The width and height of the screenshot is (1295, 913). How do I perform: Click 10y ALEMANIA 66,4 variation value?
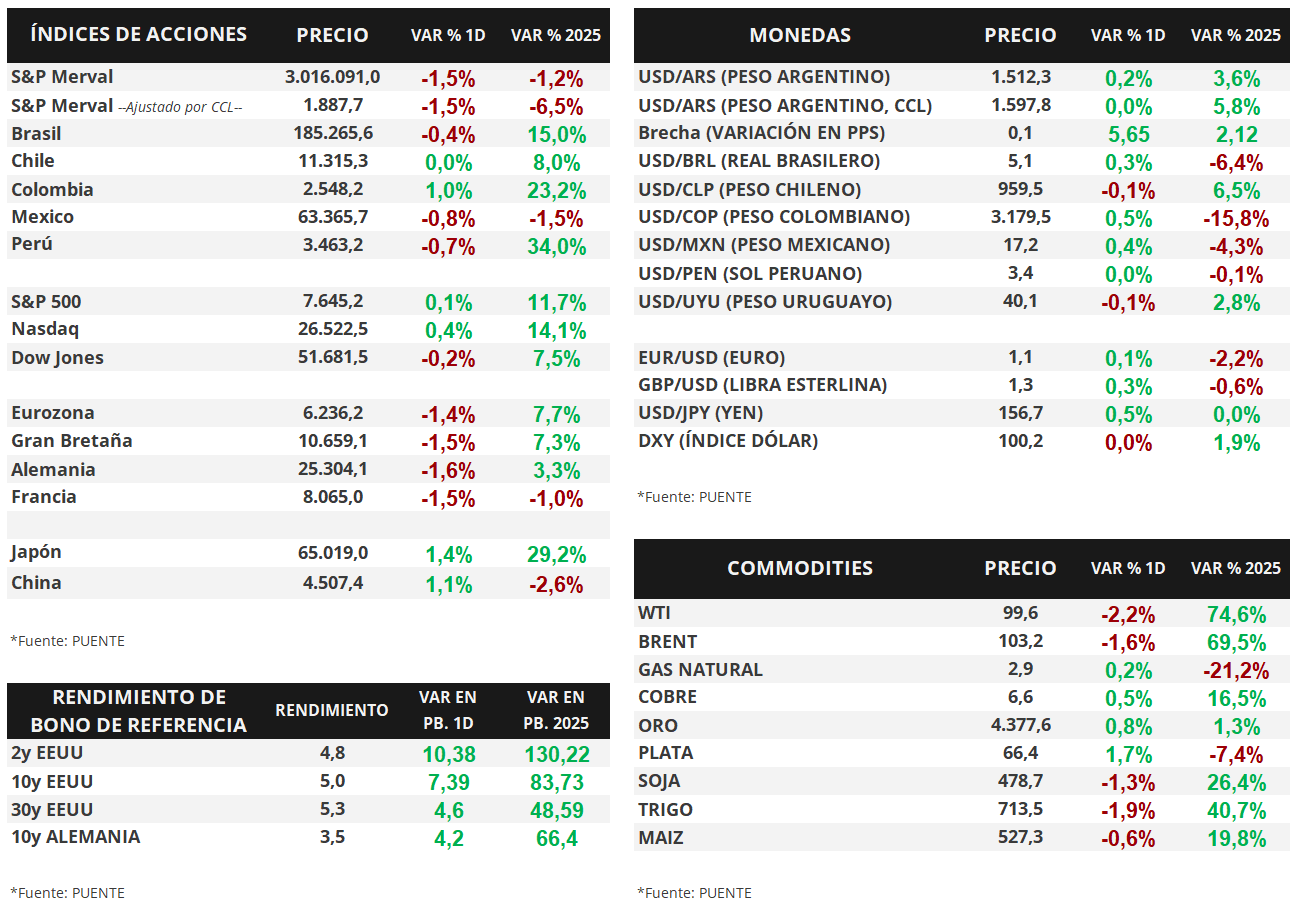tap(556, 839)
